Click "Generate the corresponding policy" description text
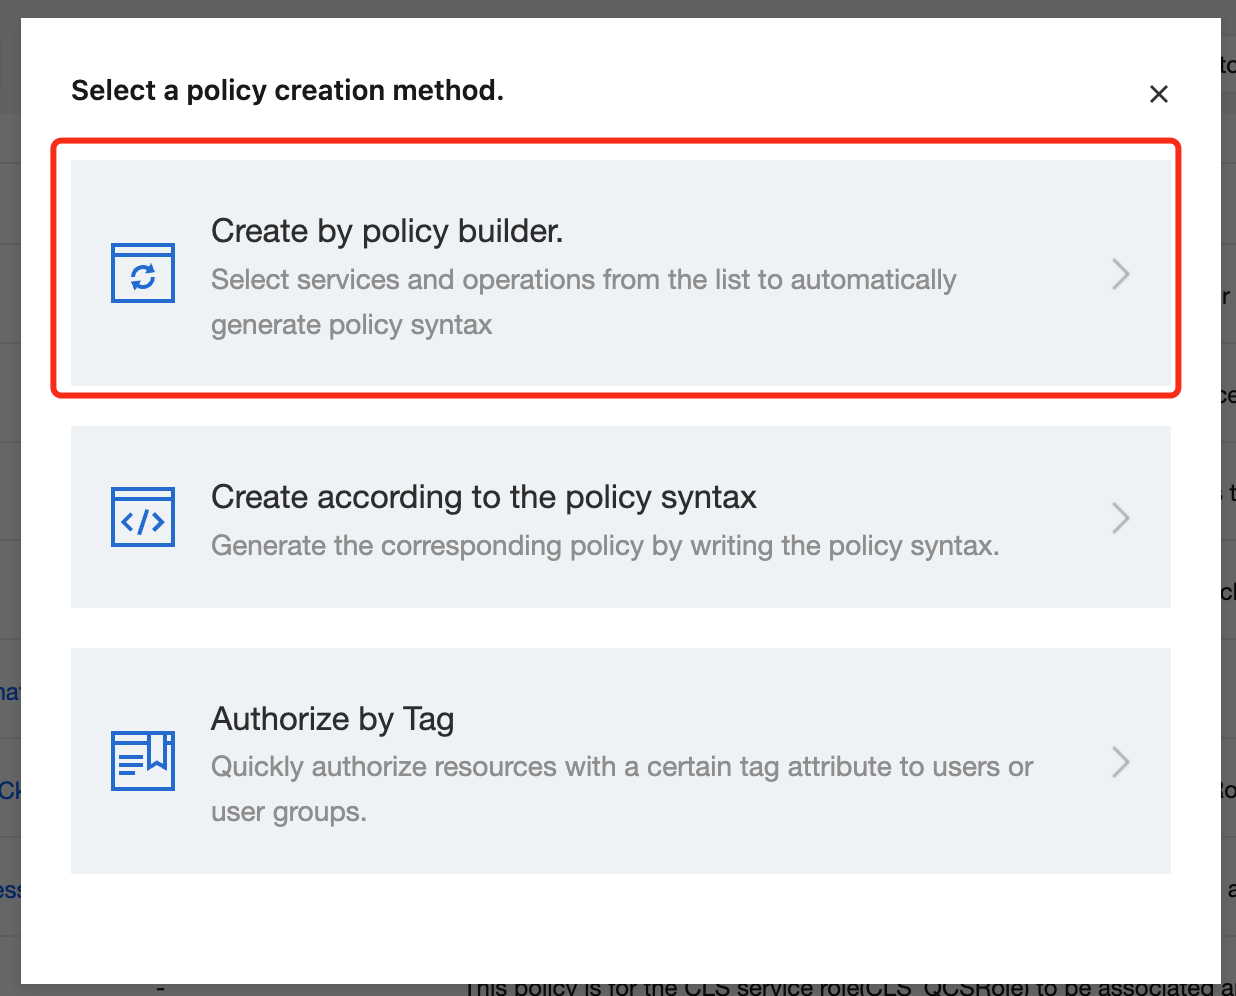This screenshot has width=1236, height=996. (605, 546)
